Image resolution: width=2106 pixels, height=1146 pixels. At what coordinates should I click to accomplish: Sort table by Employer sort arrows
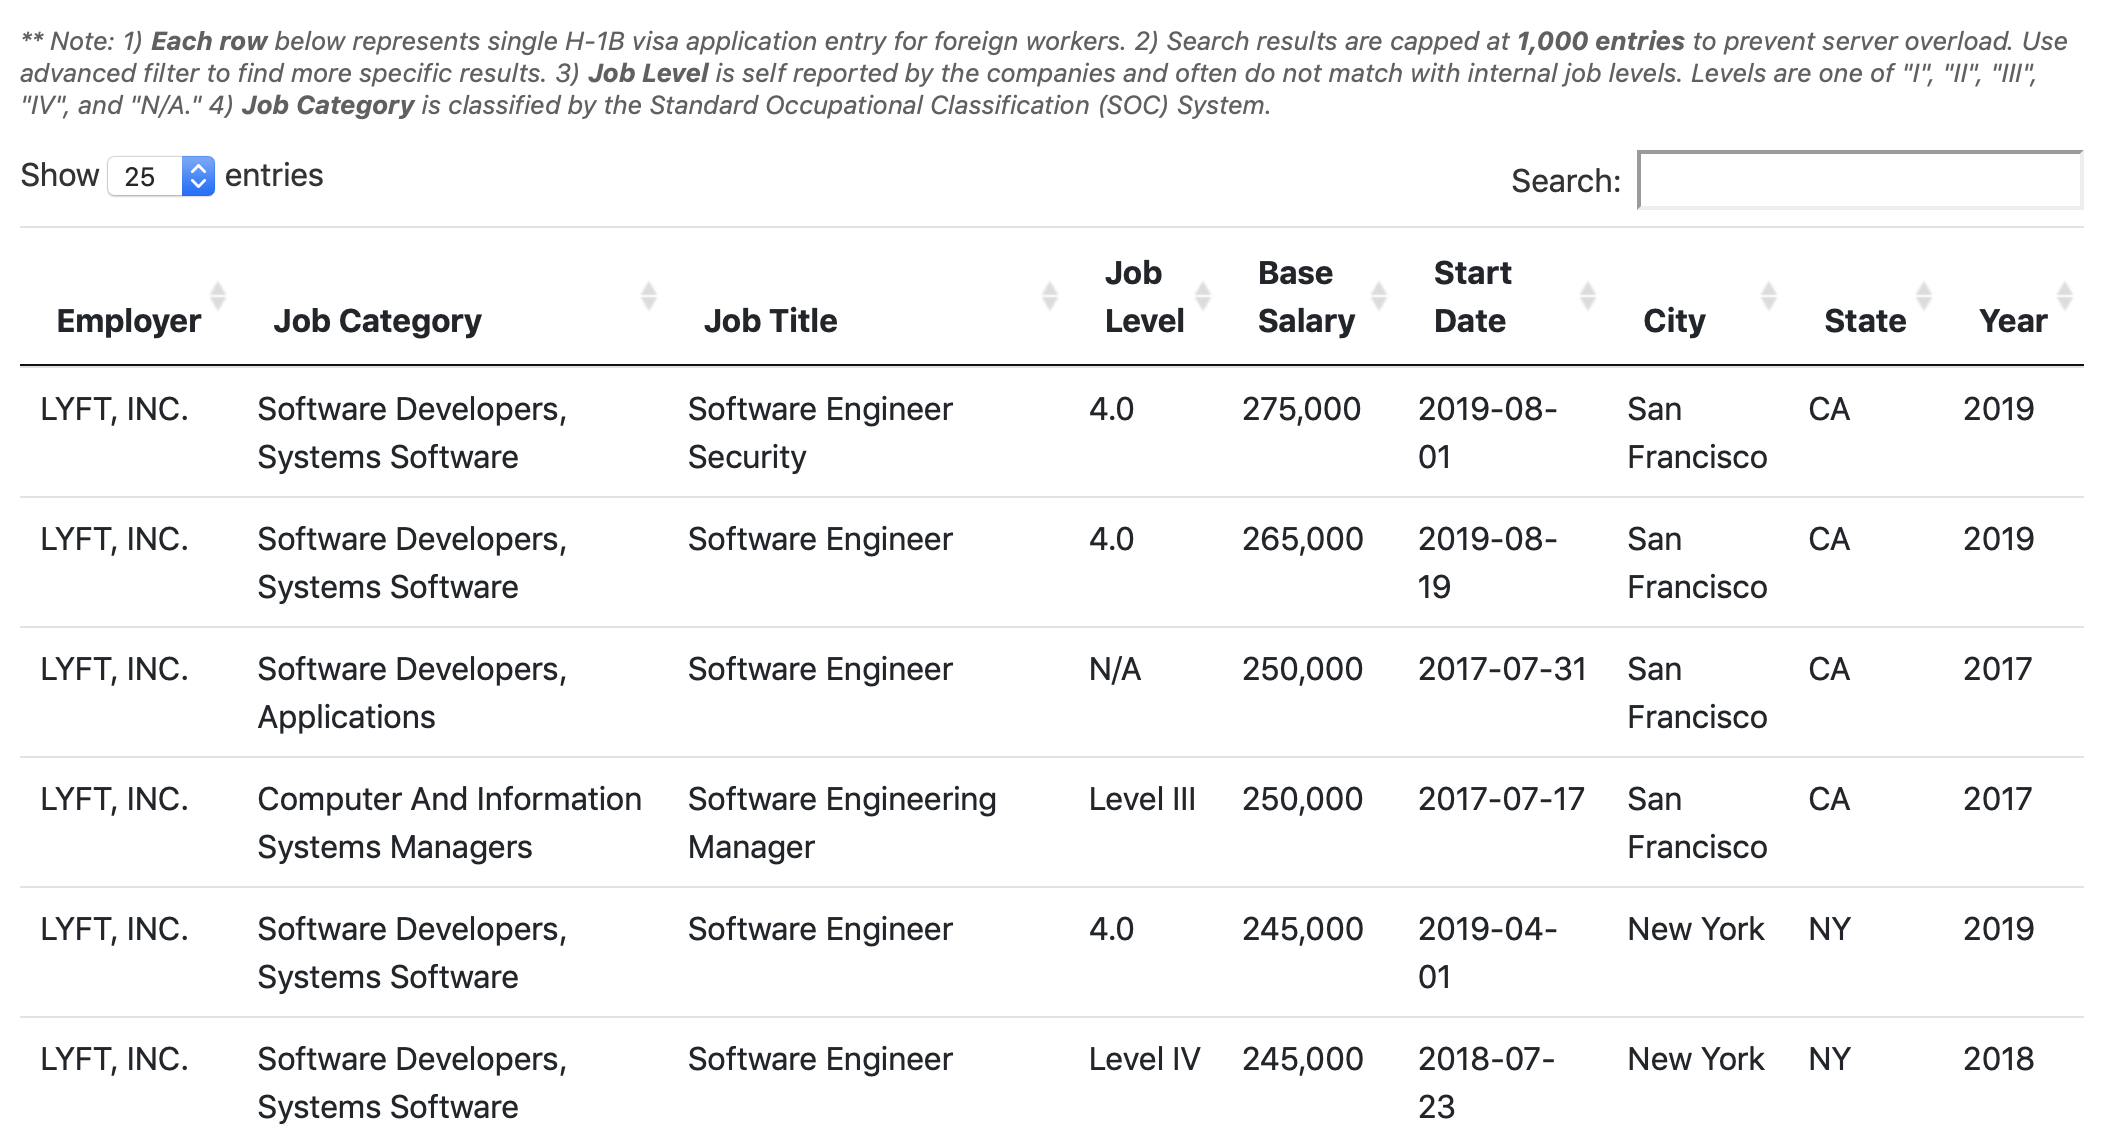(217, 296)
